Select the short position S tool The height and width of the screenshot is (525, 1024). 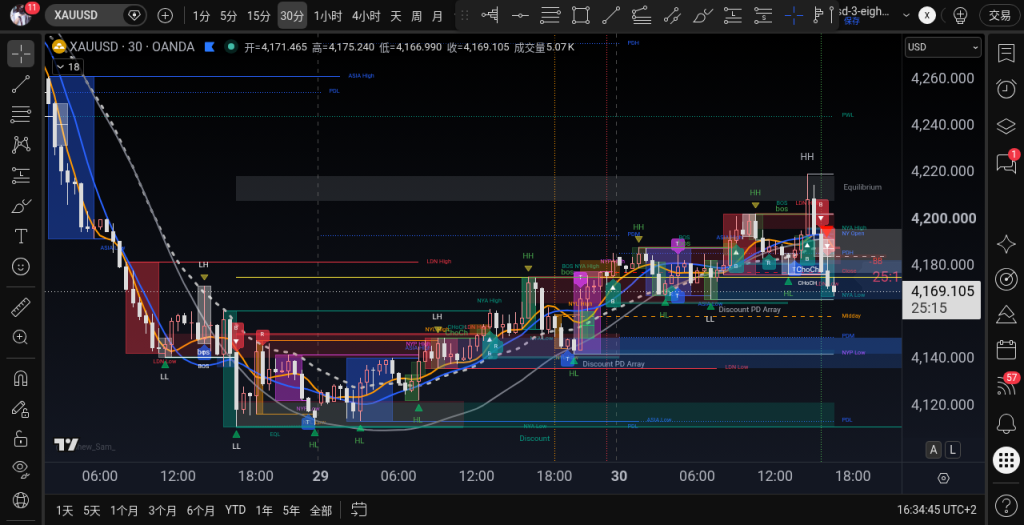point(763,15)
